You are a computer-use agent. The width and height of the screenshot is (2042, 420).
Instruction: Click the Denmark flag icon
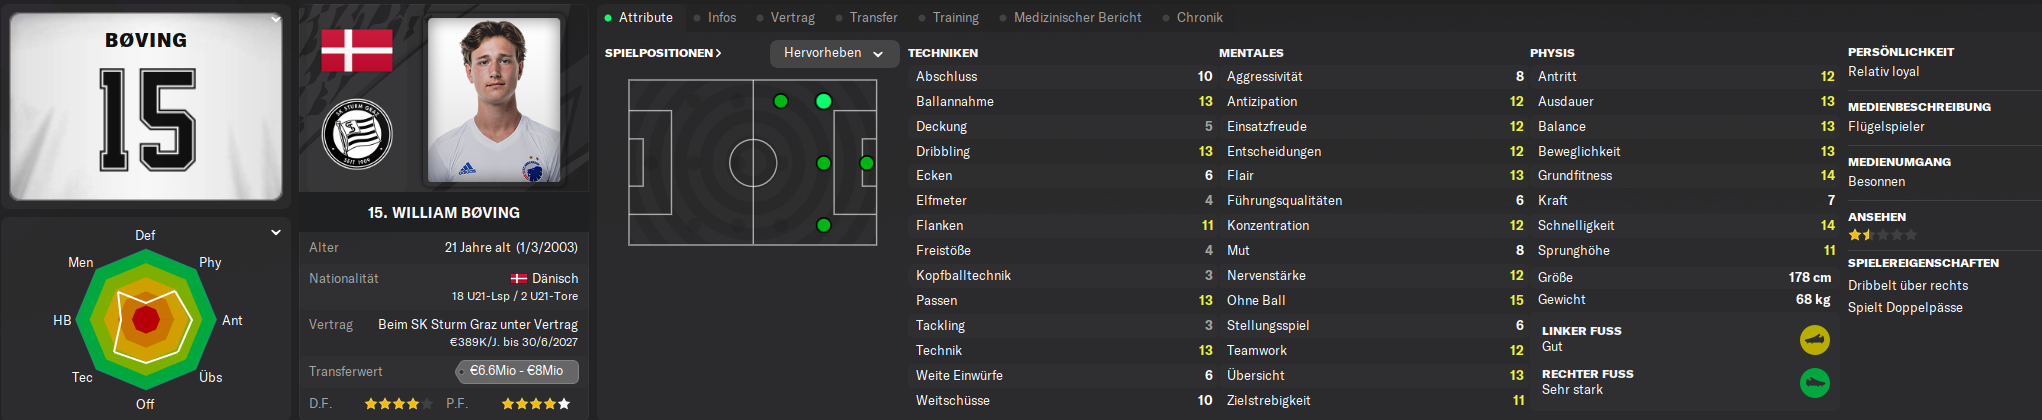pyautogui.click(x=356, y=50)
